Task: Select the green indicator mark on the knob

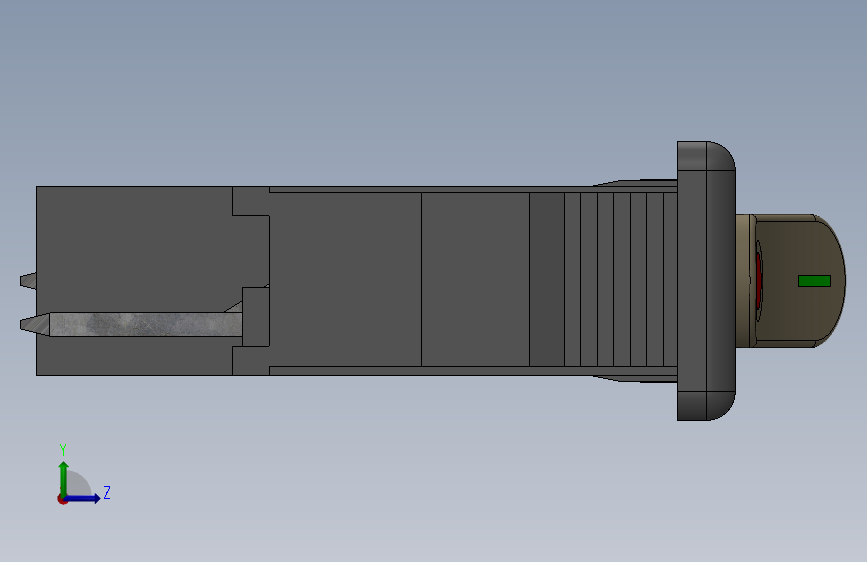Action: coord(814,281)
